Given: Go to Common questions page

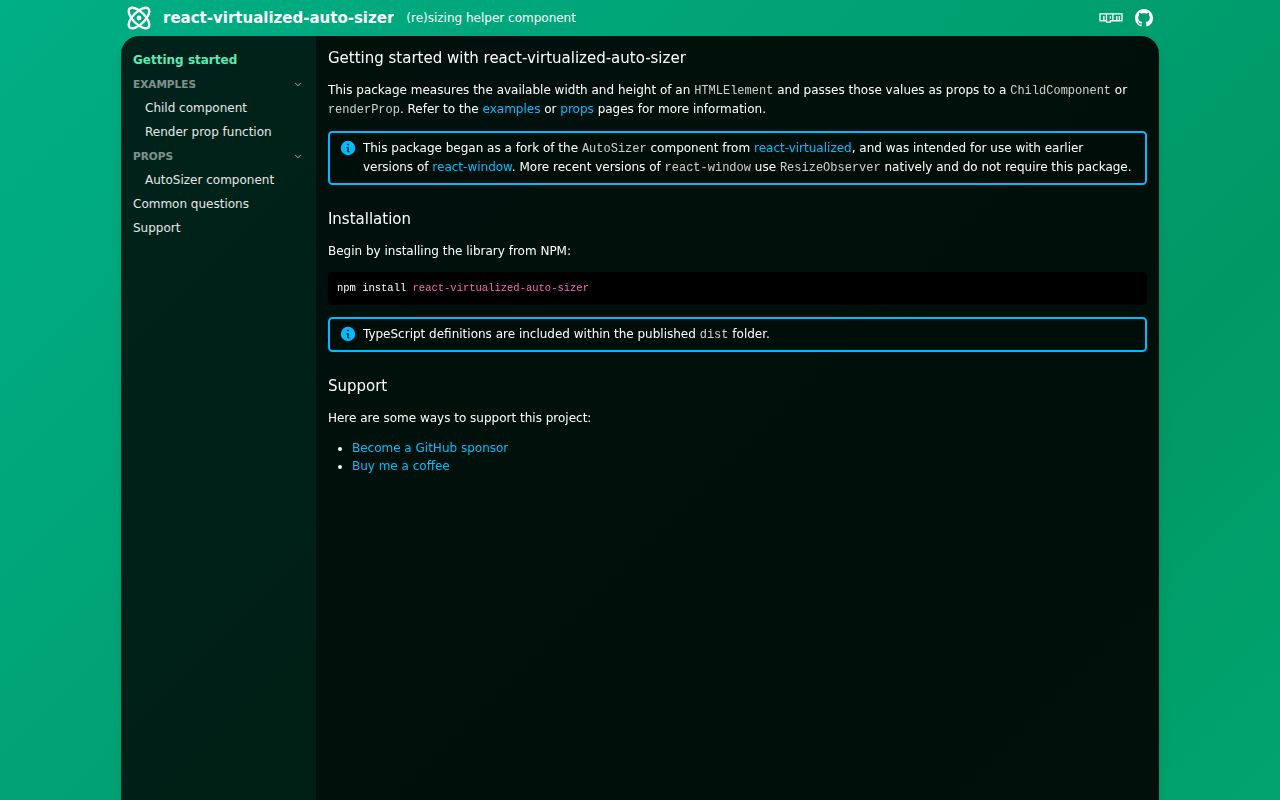Looking at the screenshot, I should (x=191, y=204).
